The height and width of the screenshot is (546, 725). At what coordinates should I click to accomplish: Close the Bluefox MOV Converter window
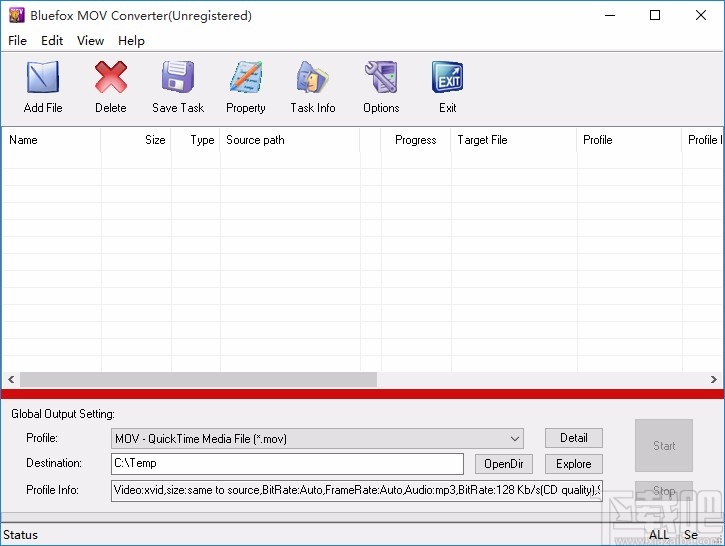(700, 15)
